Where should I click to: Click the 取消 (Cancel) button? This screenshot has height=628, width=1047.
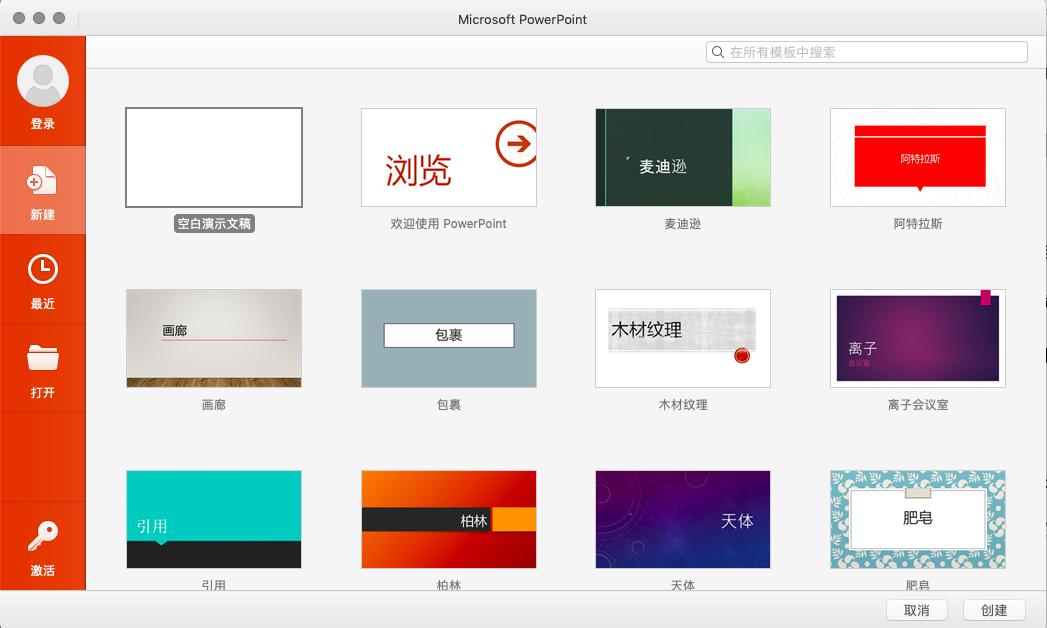pyautogui.click(x=916, y=610)
